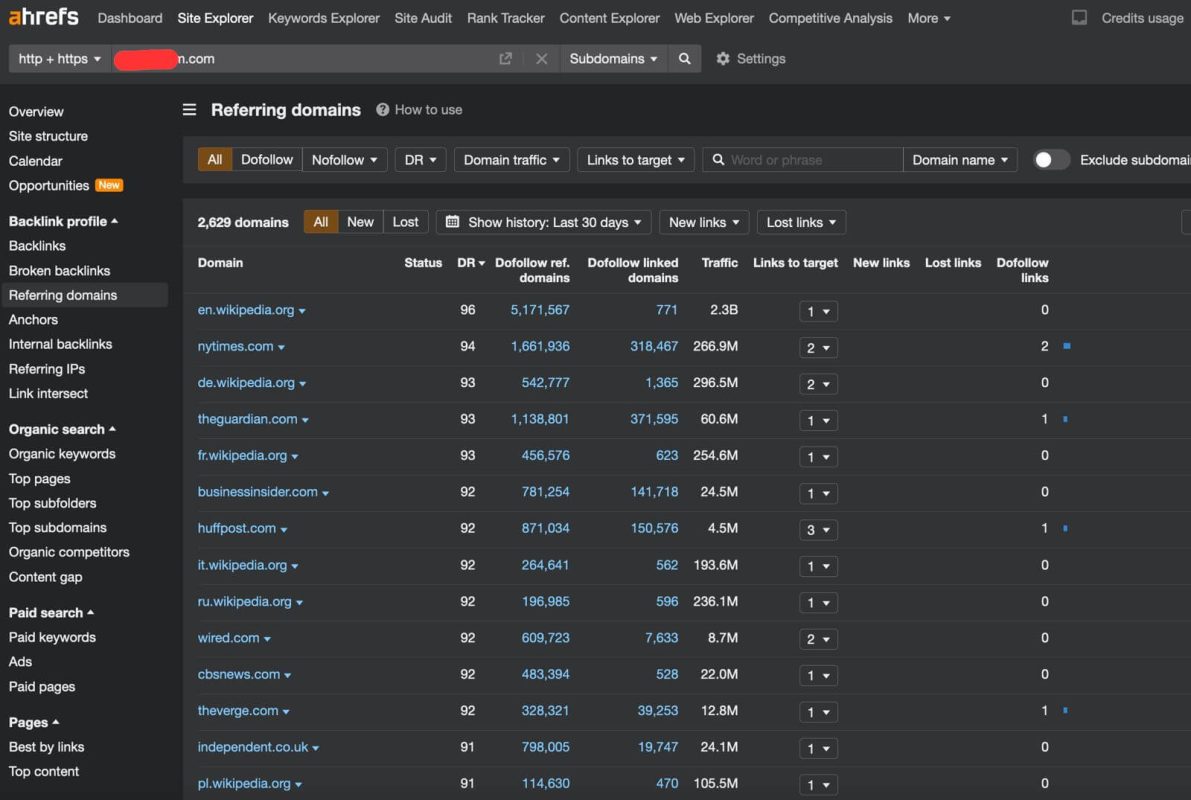Select the Dofollow filter
The width and height of the screenshot is (1191, 800).
point(267,160)
